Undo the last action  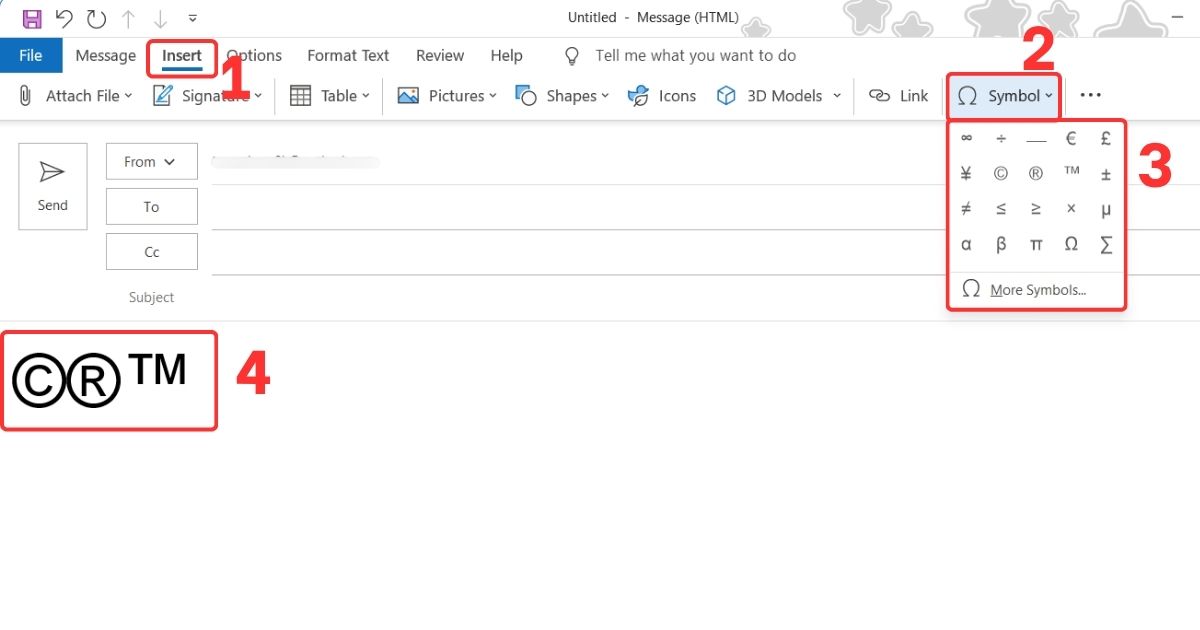coord(63,18)
